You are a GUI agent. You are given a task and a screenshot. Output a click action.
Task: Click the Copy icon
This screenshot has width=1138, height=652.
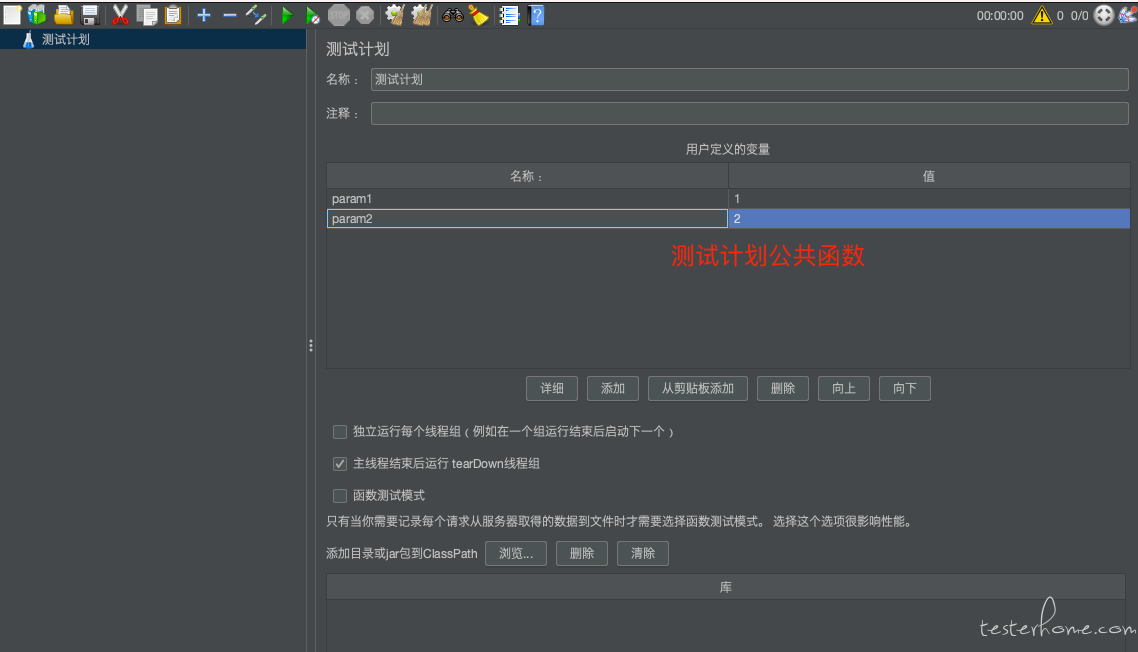(147, 15)
